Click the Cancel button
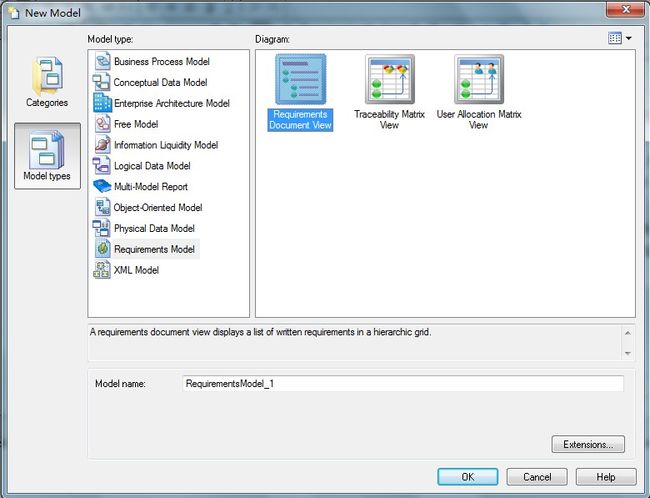 point(537,477)
